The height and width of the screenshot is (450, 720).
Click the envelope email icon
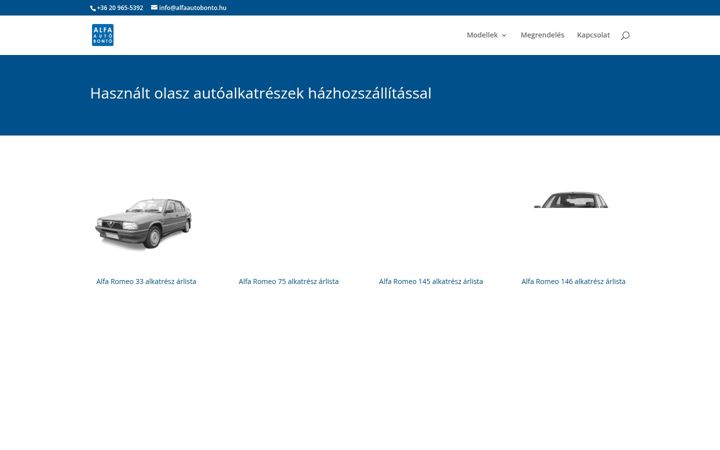click(154, 7)
